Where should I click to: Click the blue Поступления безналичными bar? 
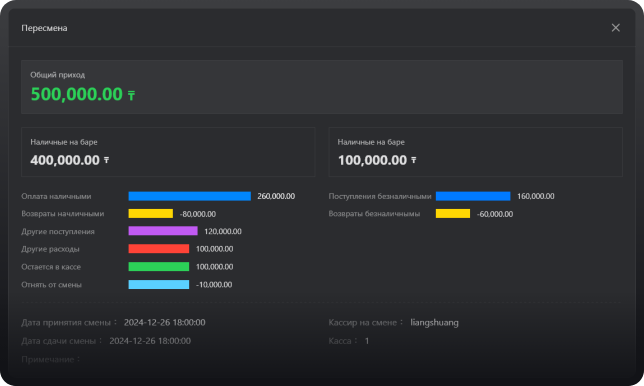[473, 196]
